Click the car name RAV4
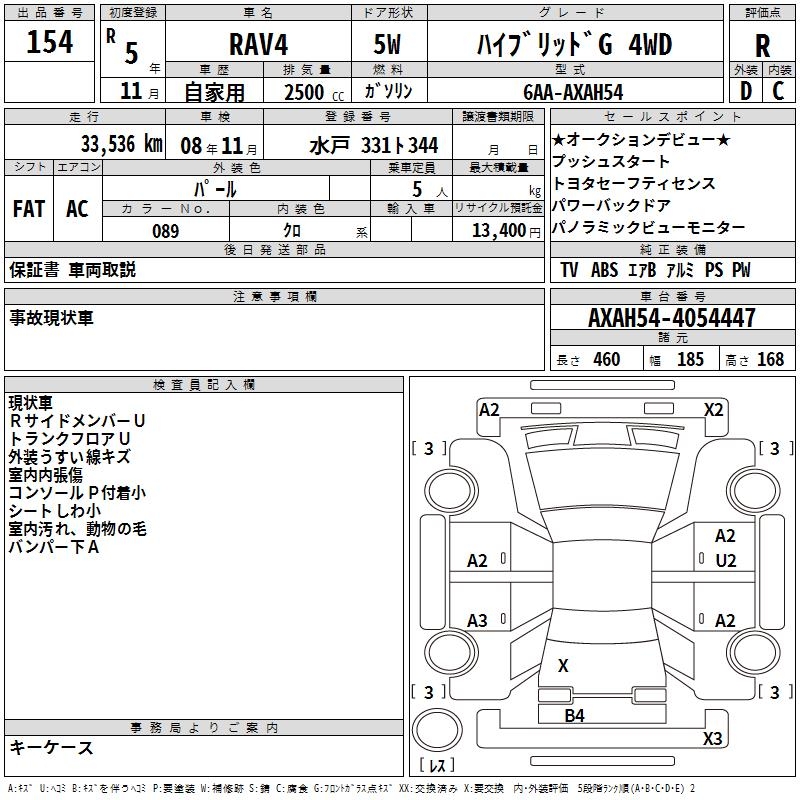 [258, 44]
